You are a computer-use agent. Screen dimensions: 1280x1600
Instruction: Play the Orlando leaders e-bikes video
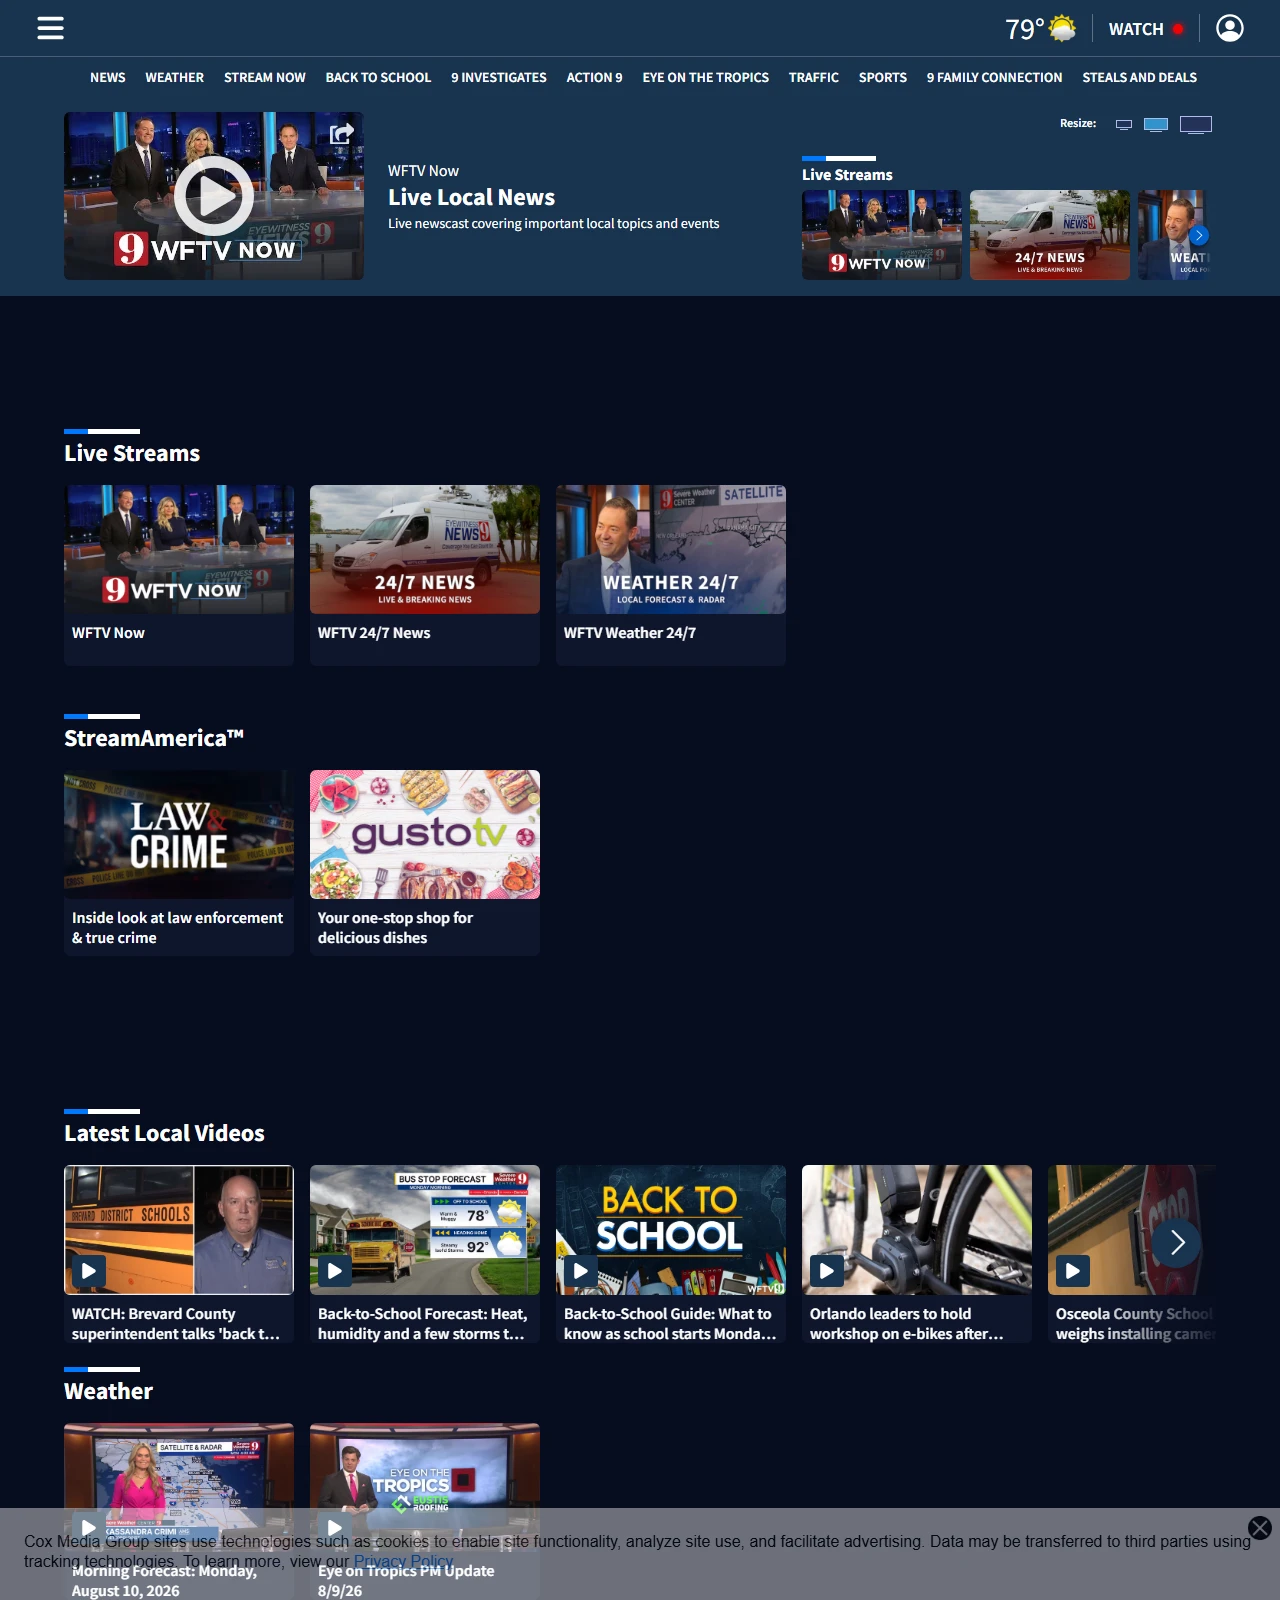917,1254
